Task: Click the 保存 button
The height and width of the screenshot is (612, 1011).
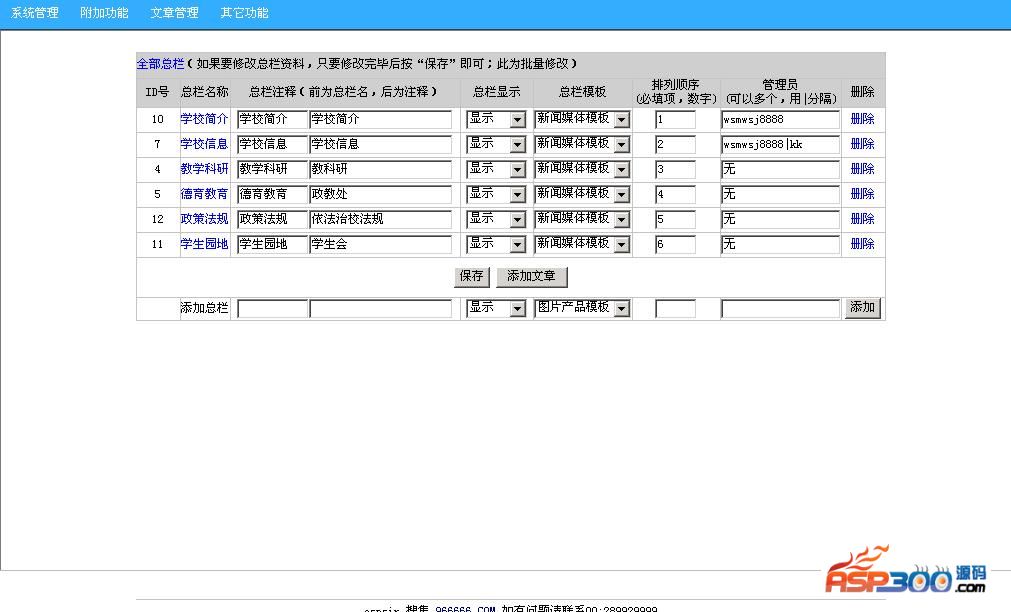Action: tap(471, 277)
